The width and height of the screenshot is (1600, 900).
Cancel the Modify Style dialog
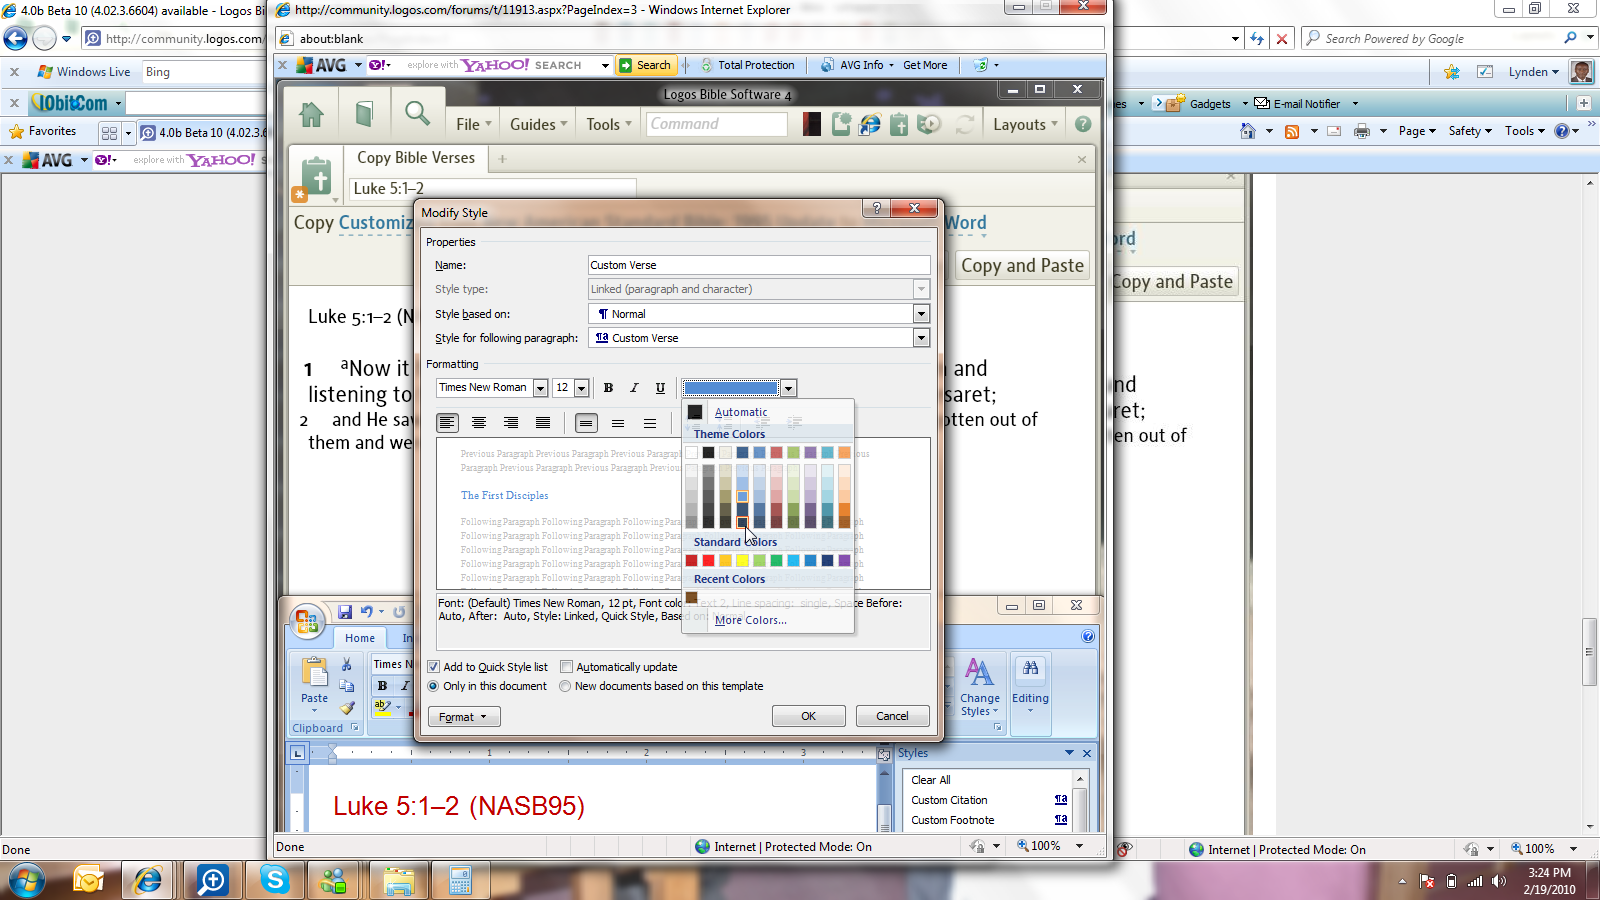[x=893, y=716]
